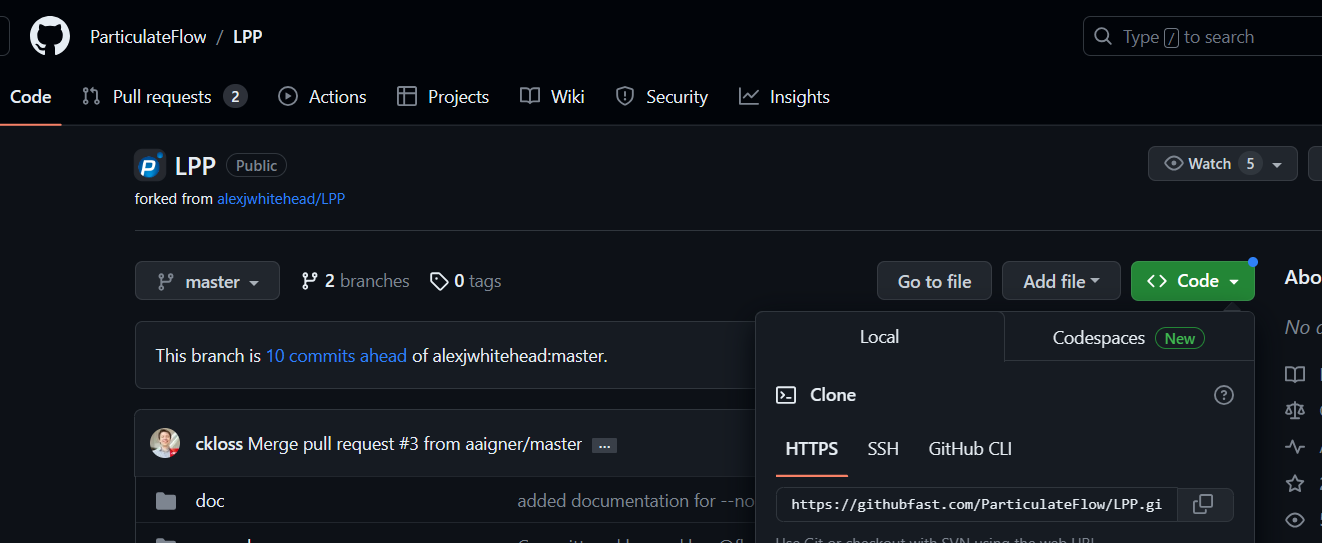Open the Watch dropdown
Screen dimensions: 1322x543
pyautogui.click(x=1223, y=164)
